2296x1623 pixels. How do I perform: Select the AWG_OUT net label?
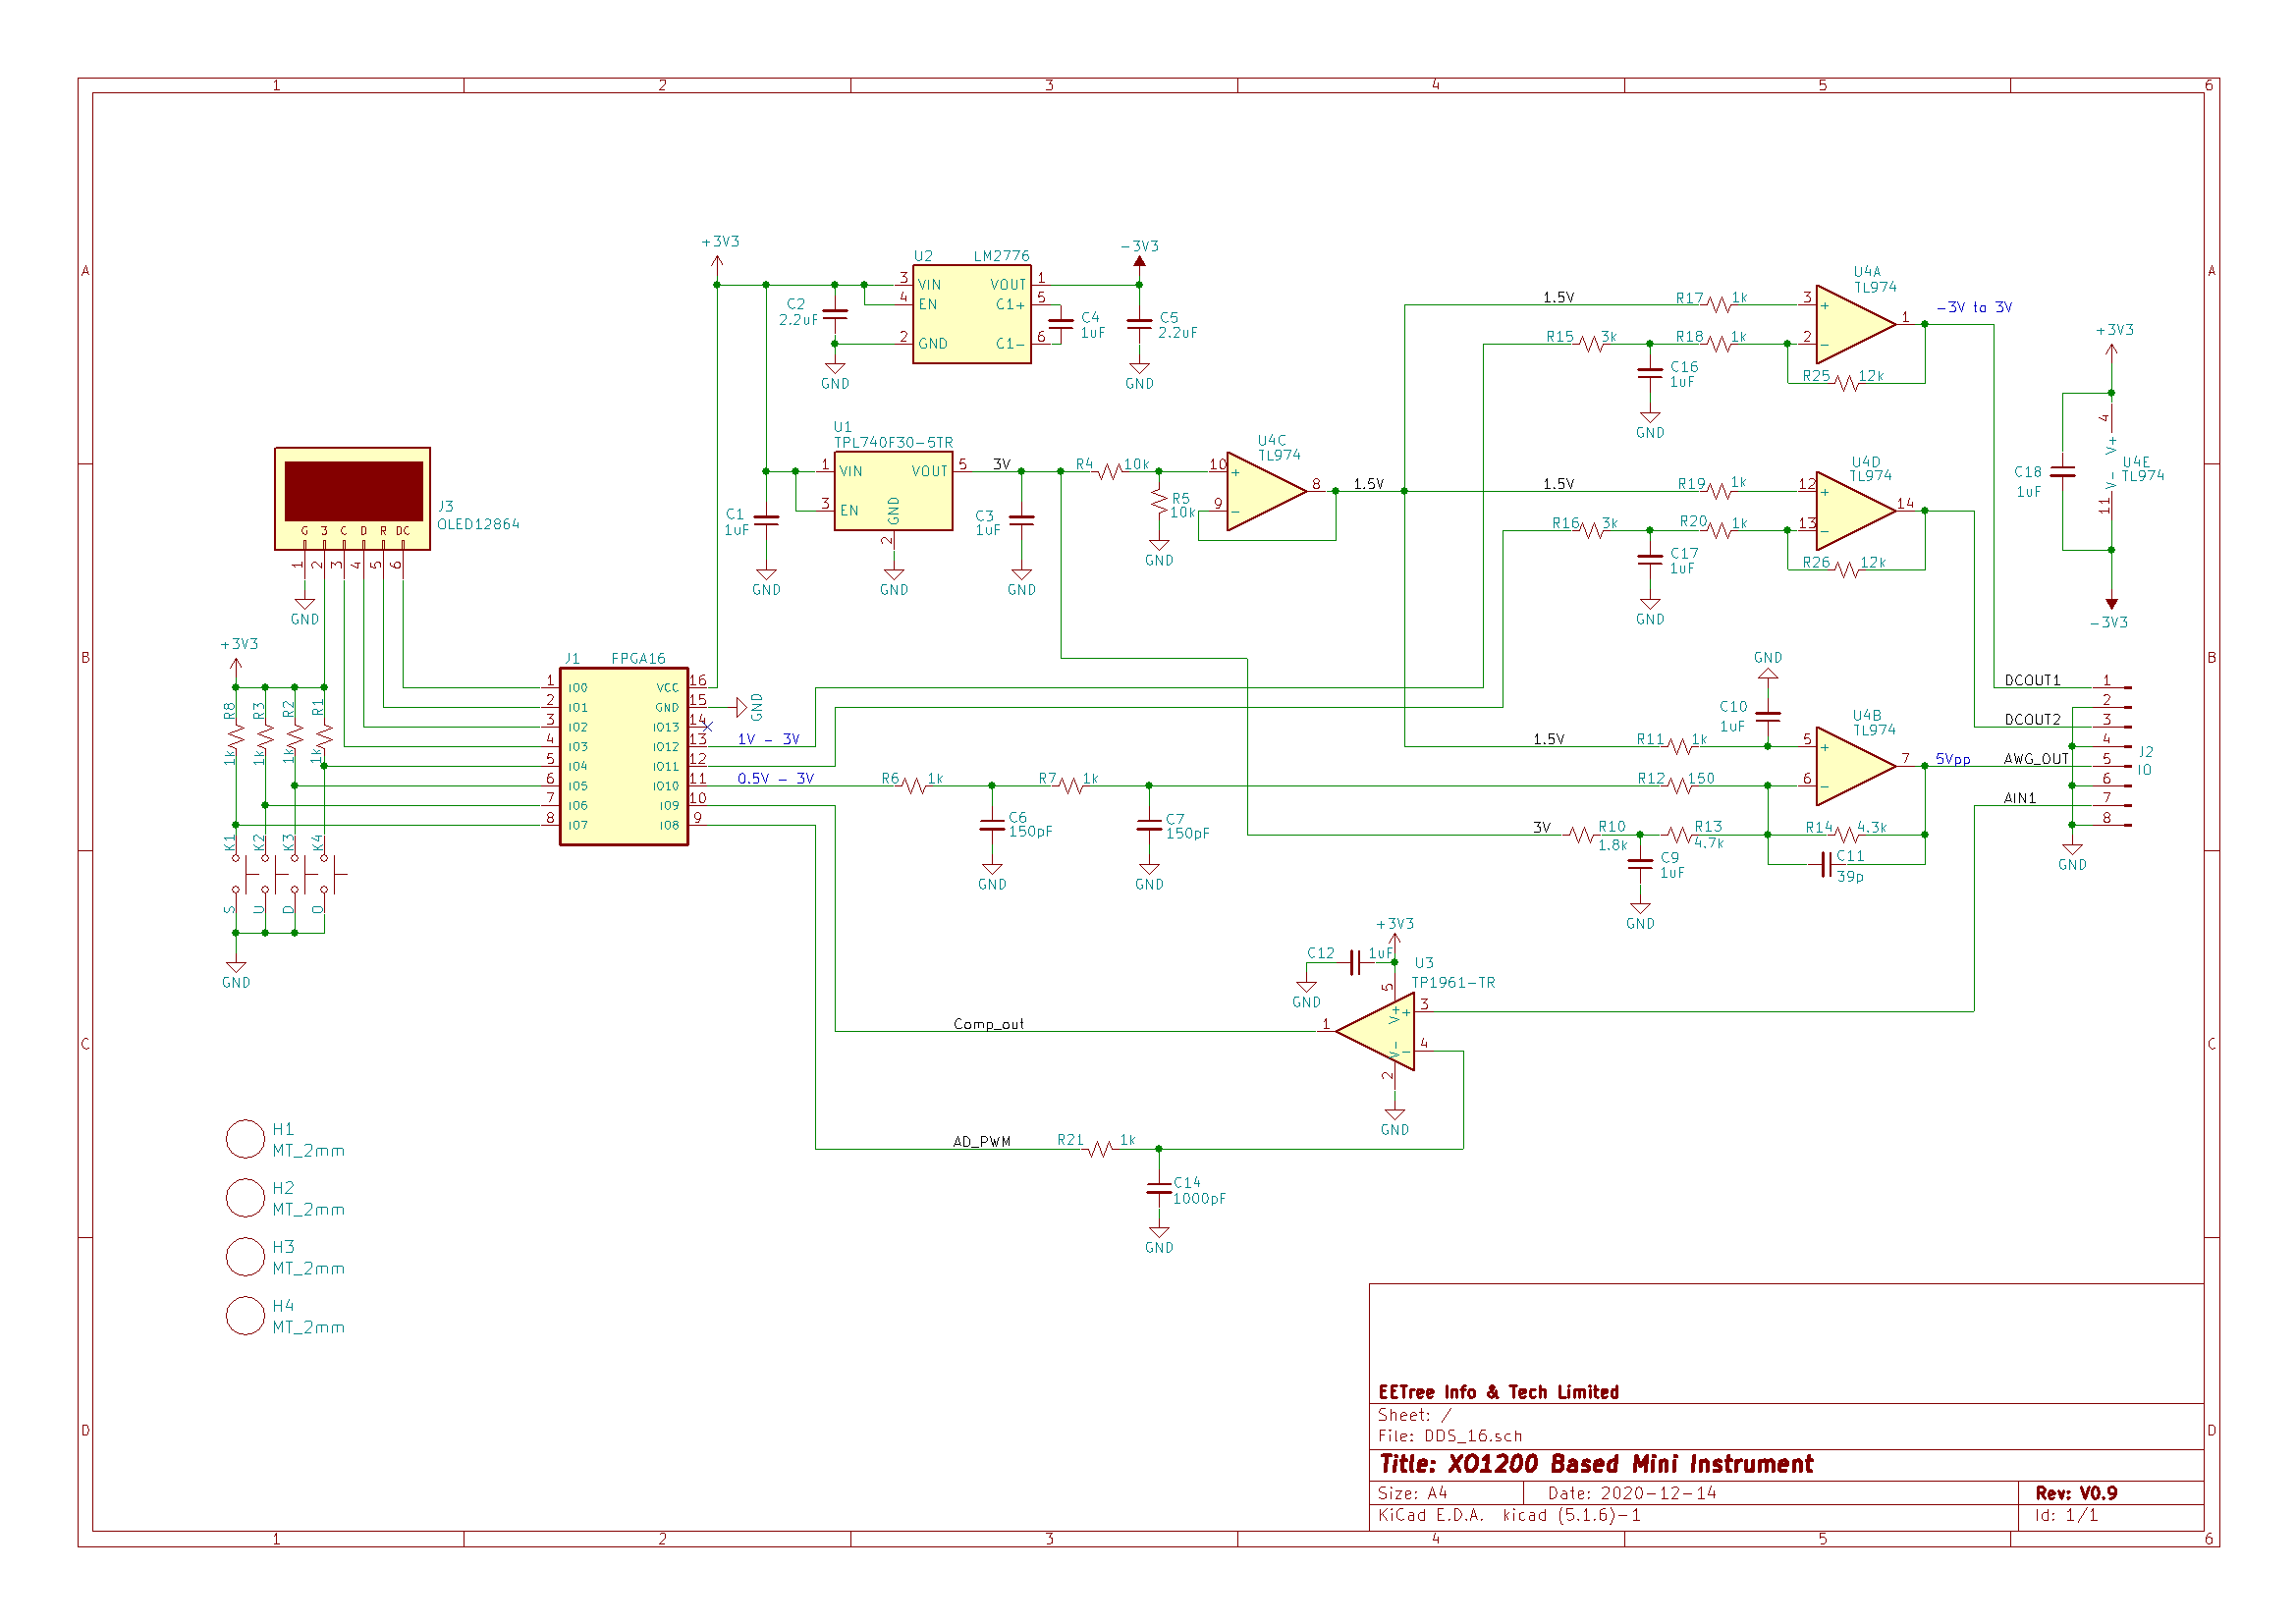point(2036,759)
